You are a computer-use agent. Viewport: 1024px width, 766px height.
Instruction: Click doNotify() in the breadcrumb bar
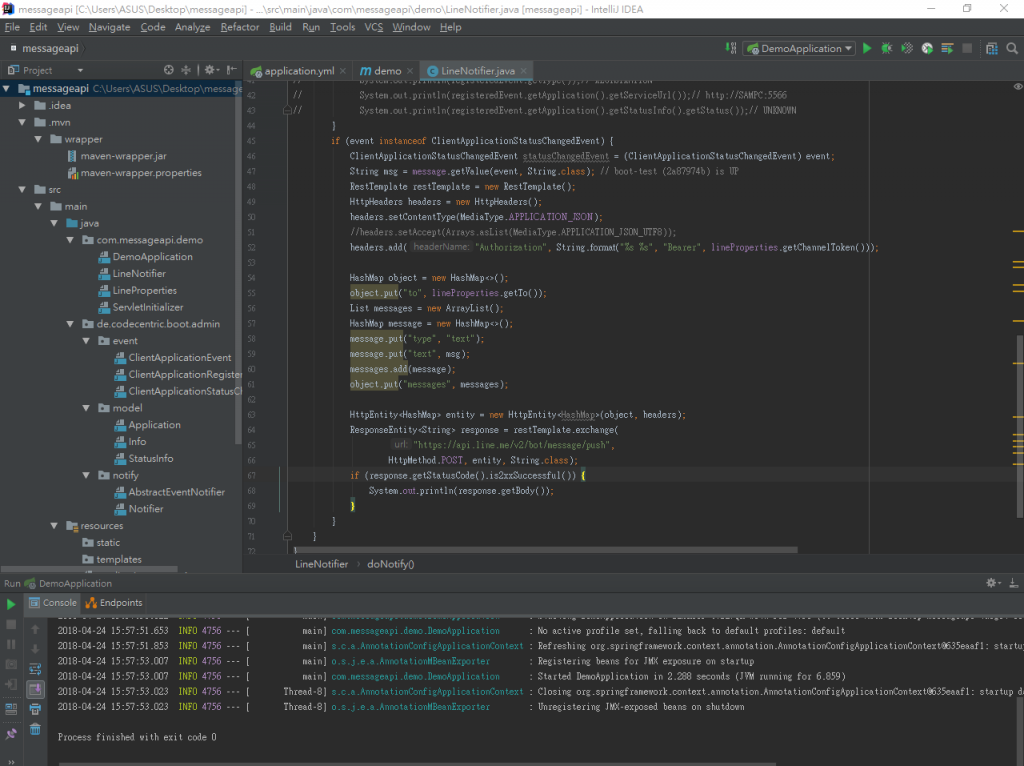390,564
